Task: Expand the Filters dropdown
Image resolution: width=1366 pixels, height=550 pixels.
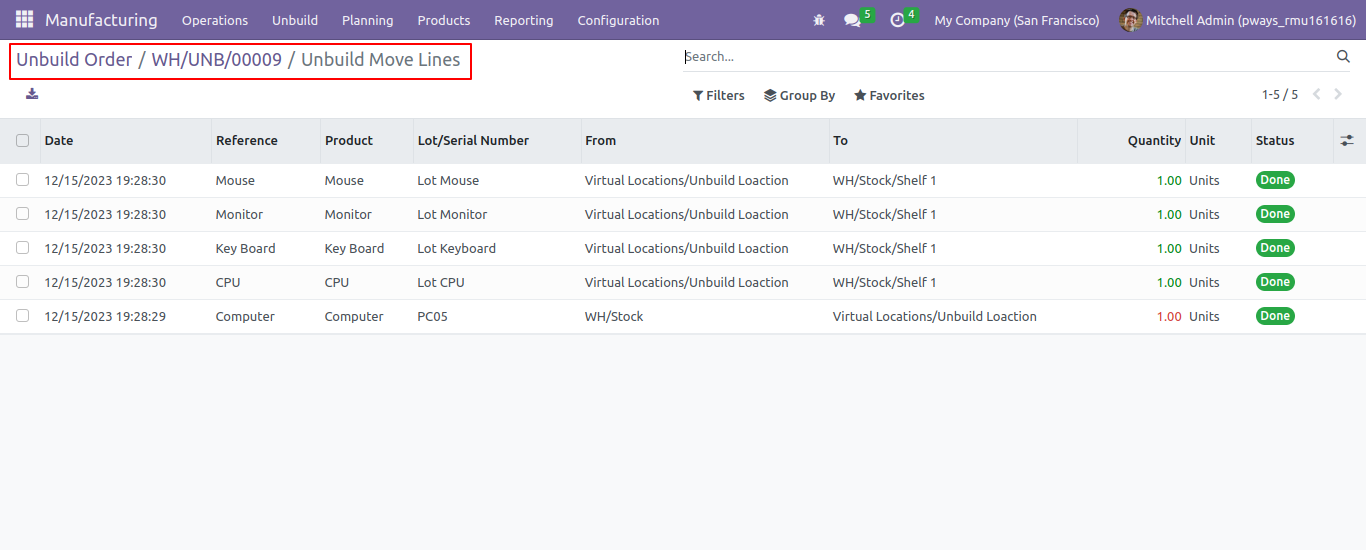Action: [x=718, y=96]
